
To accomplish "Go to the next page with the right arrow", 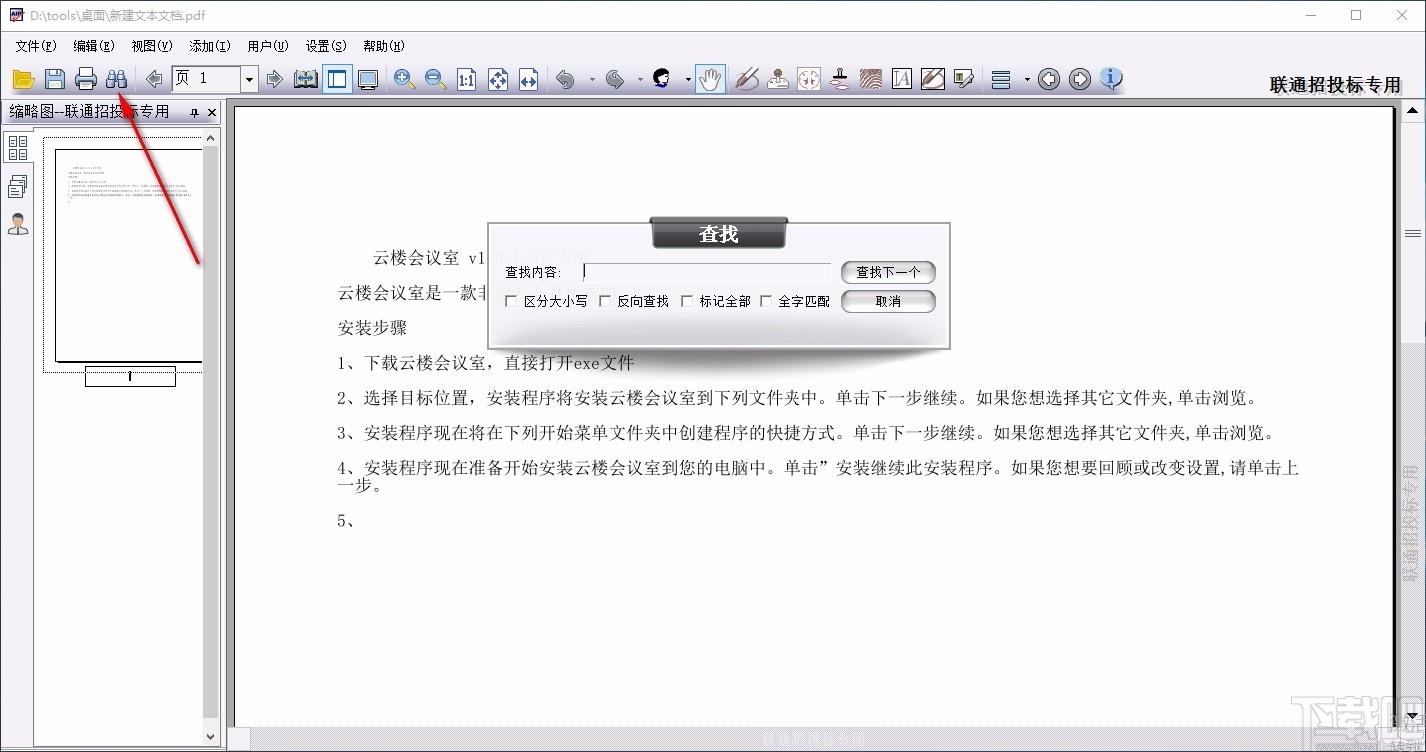I will pos(275,79).
